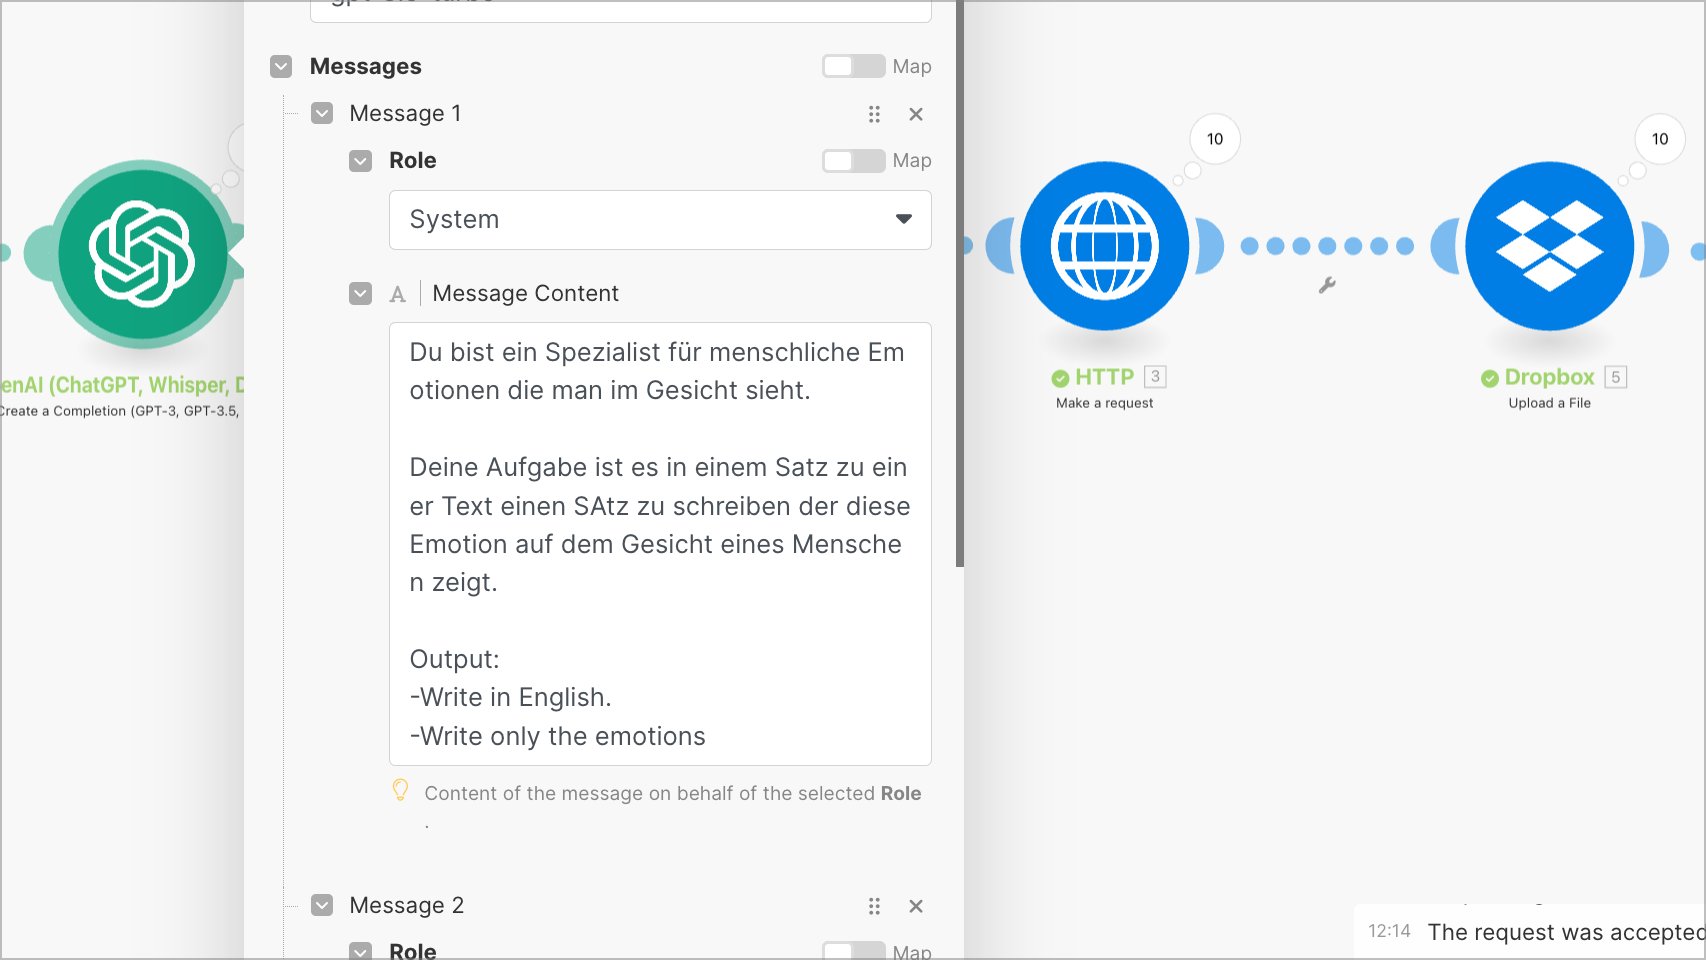Click the panel's vertical scrollbar
This screenshot has height=960, width=1706.
click(x=960, y=284)
